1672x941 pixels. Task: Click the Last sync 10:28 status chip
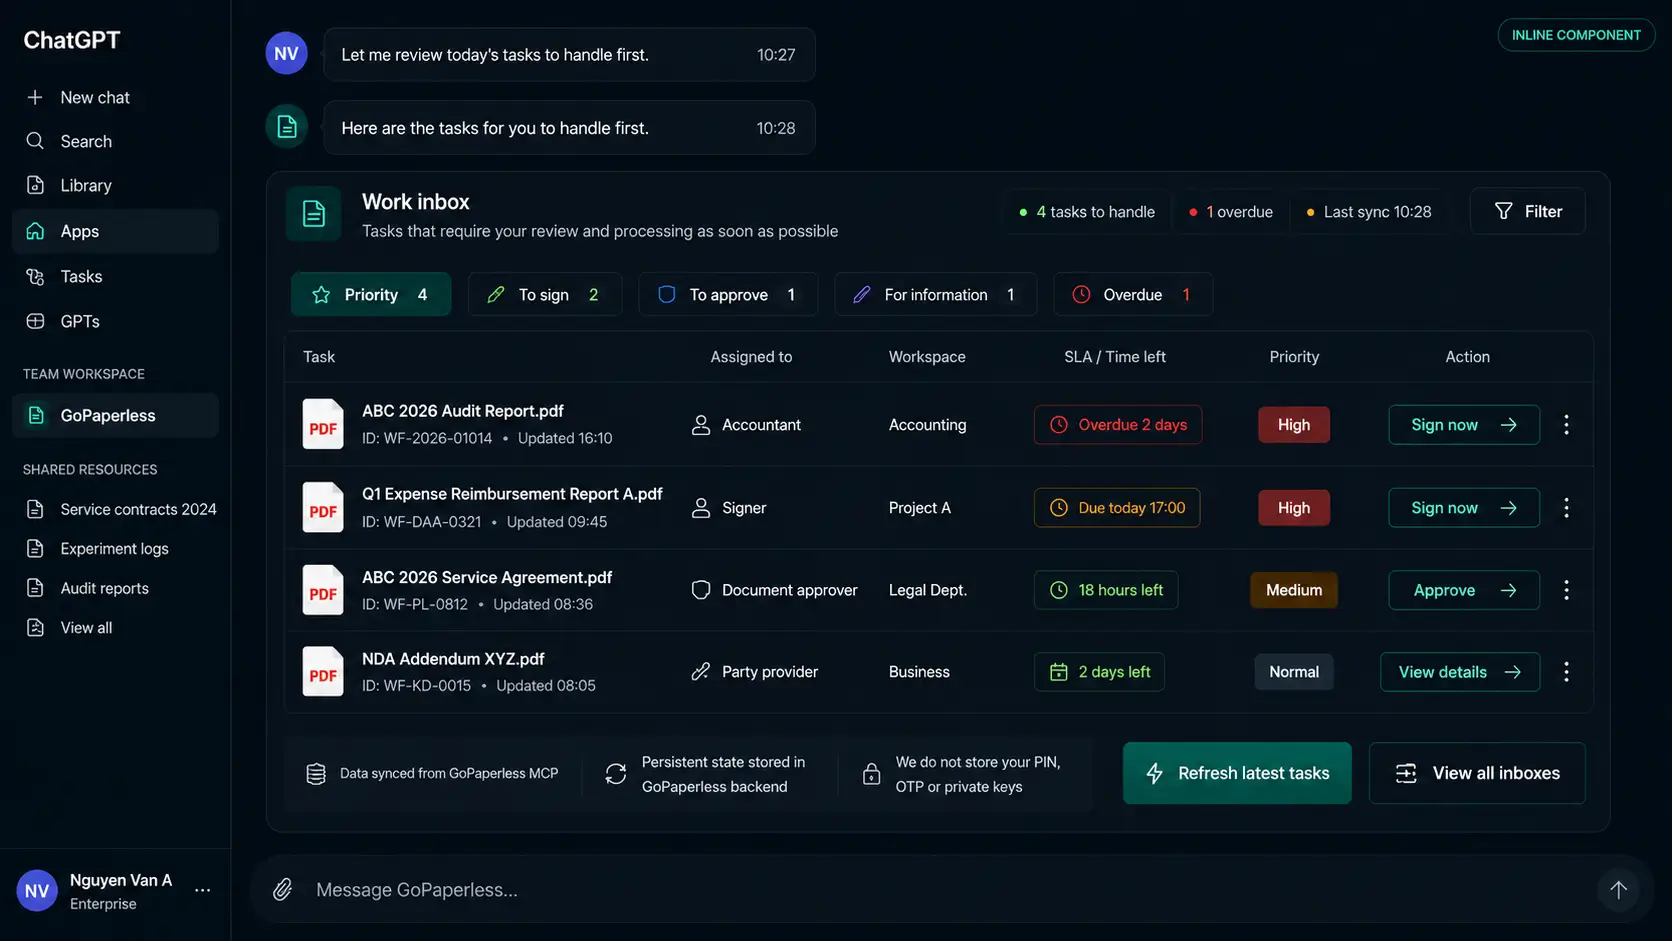[1368, 211]
